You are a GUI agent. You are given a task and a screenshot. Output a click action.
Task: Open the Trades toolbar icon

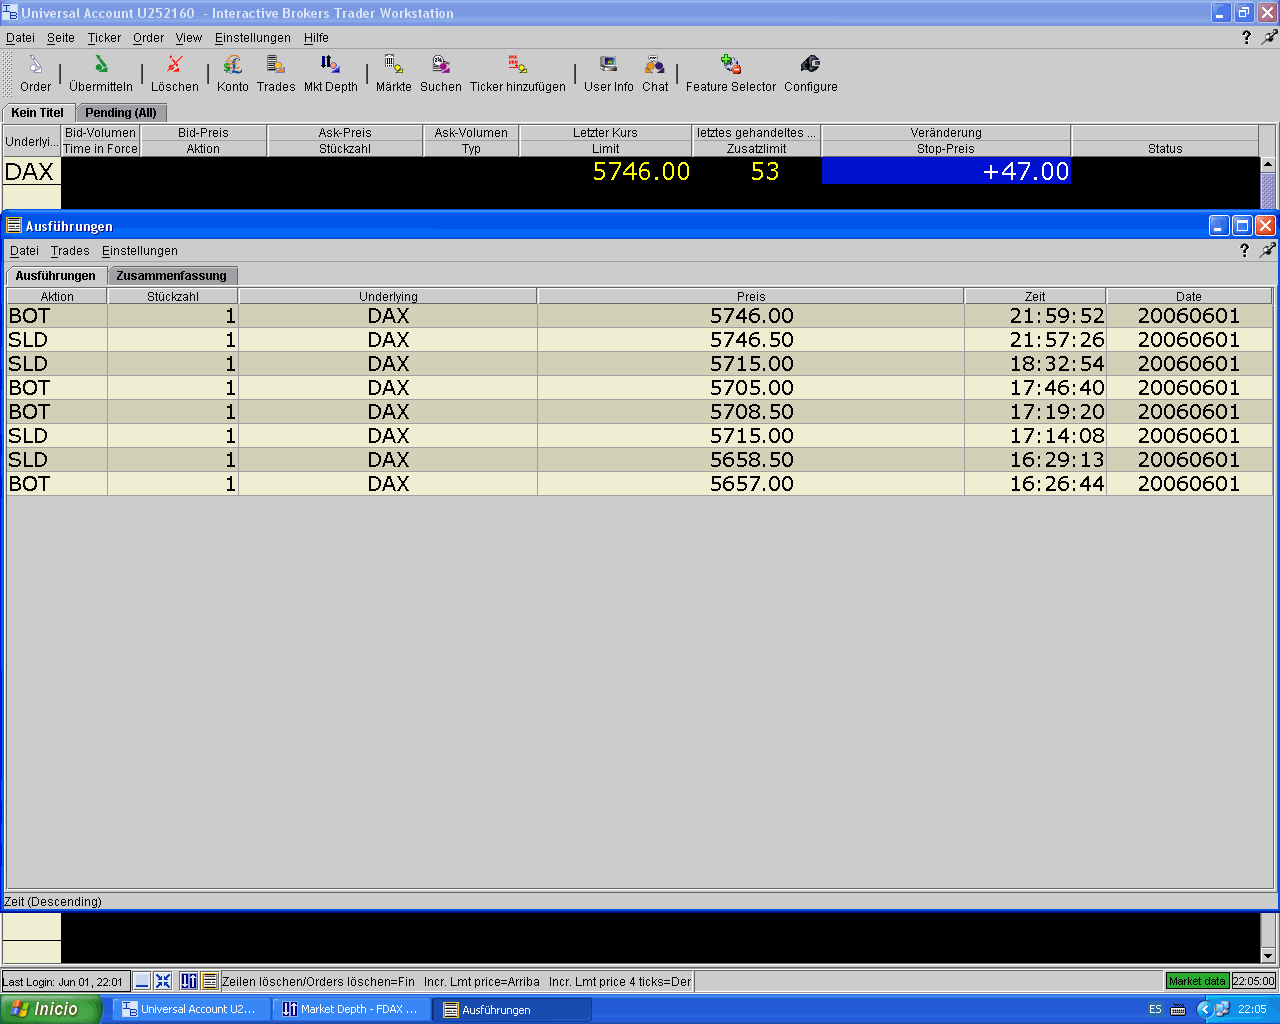(276, 75)
